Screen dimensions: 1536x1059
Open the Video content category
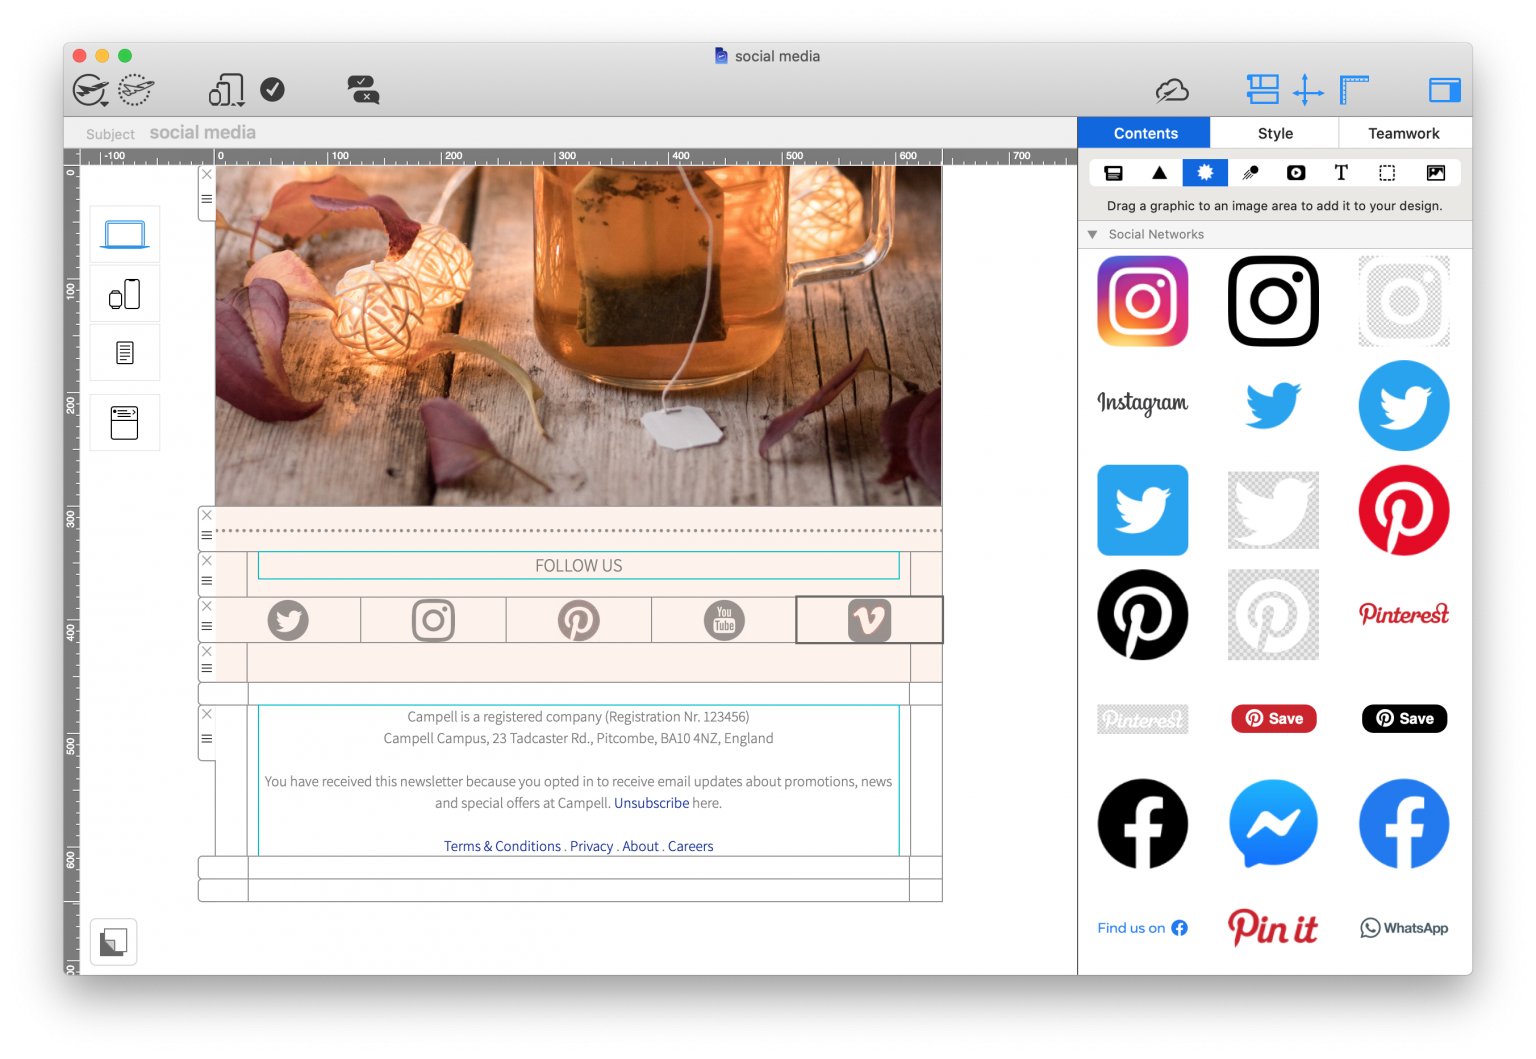coord(1295,172)
